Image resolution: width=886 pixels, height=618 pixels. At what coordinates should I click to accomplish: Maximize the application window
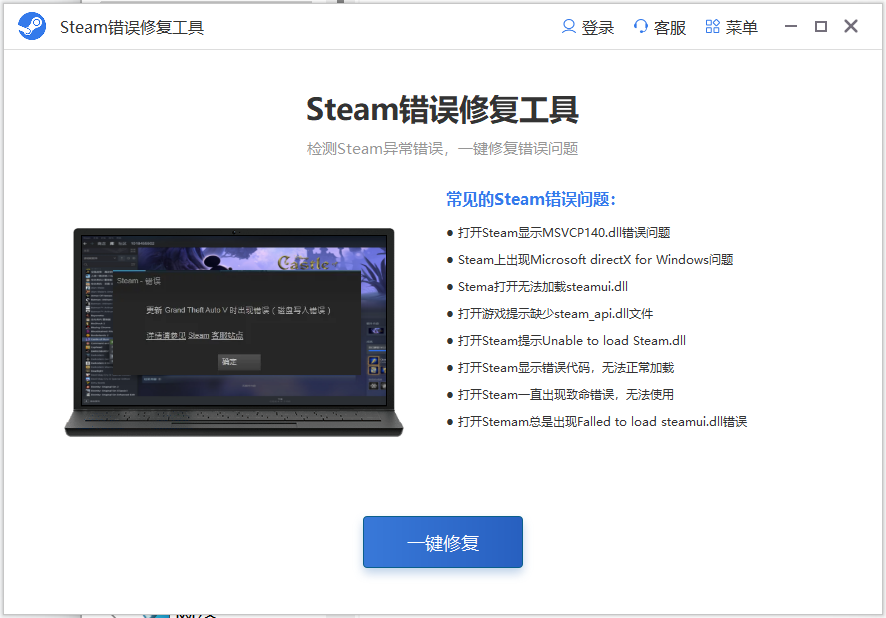pos(819,26)
